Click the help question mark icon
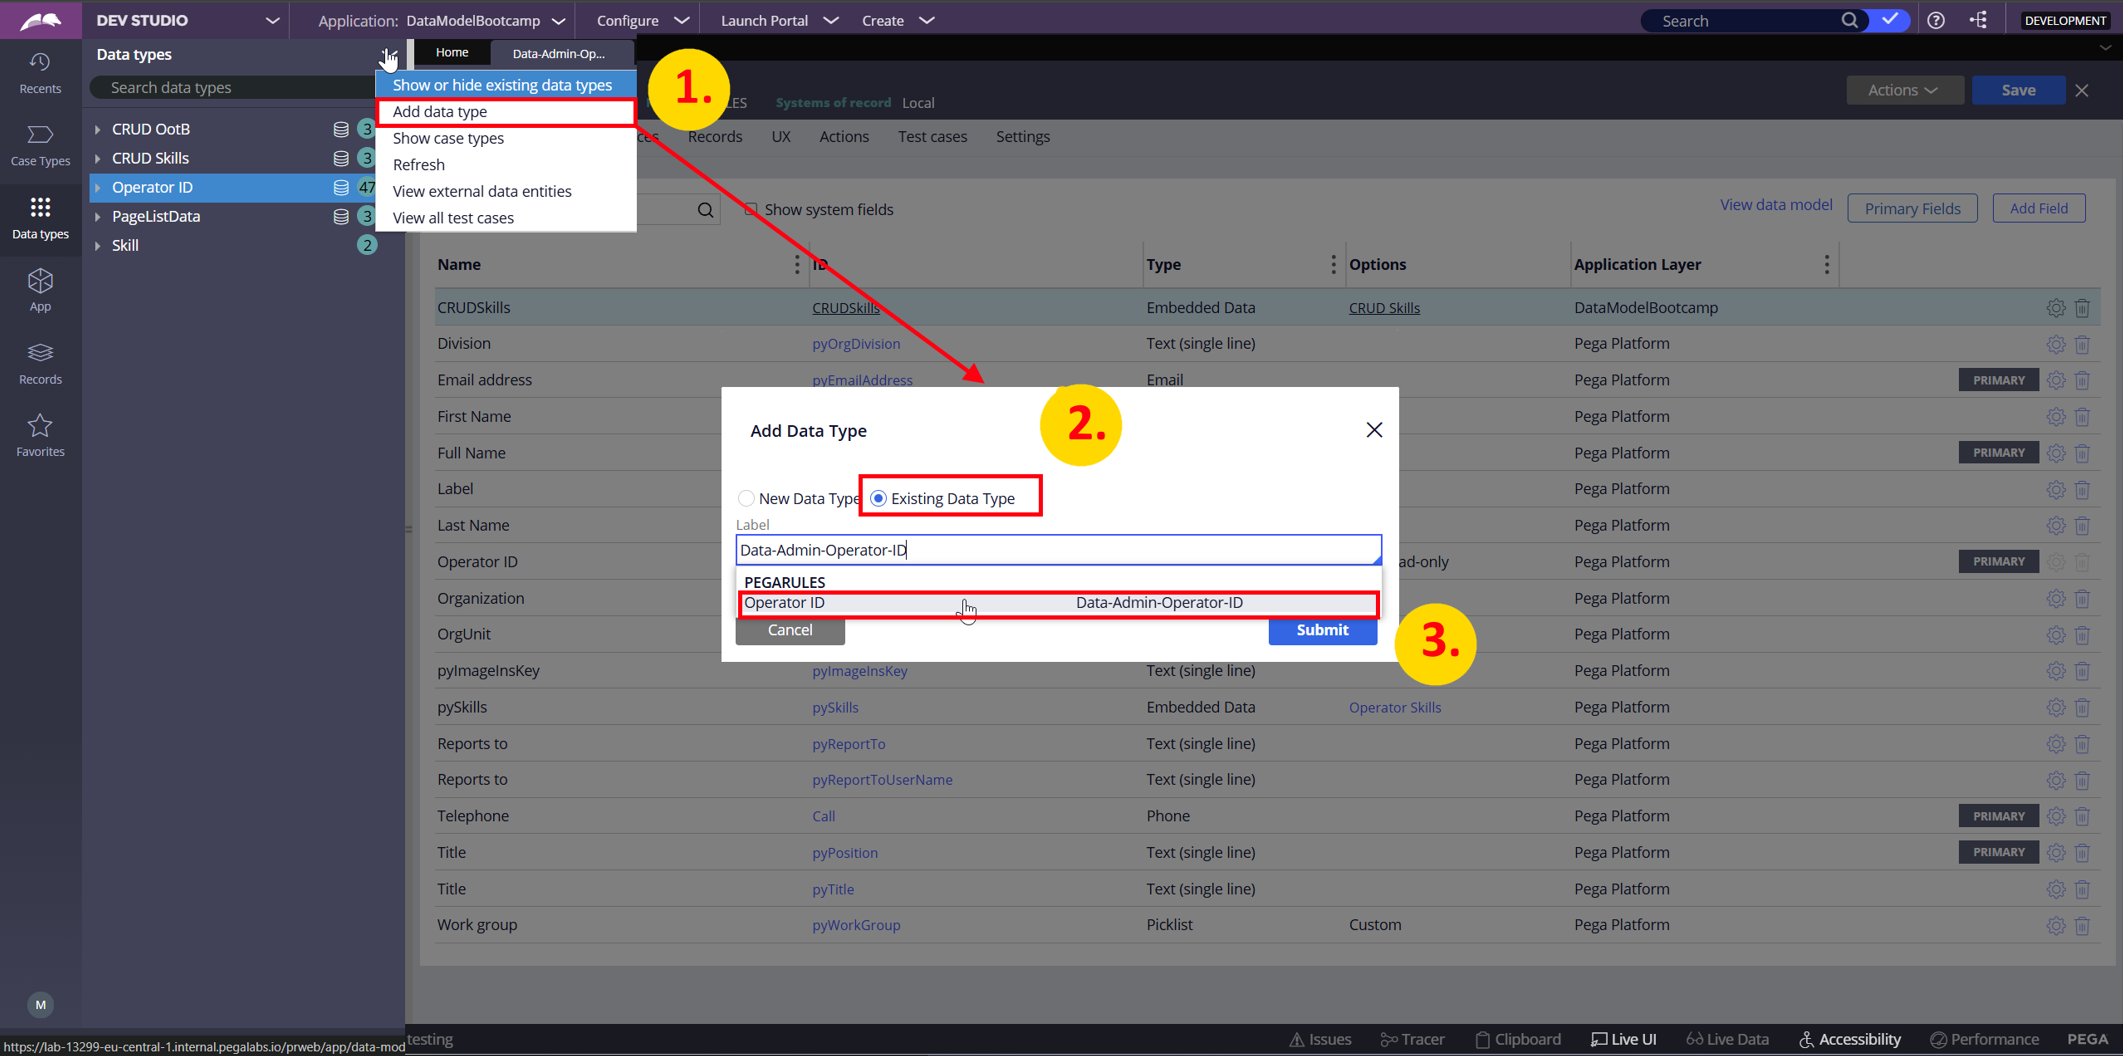 1936,20
